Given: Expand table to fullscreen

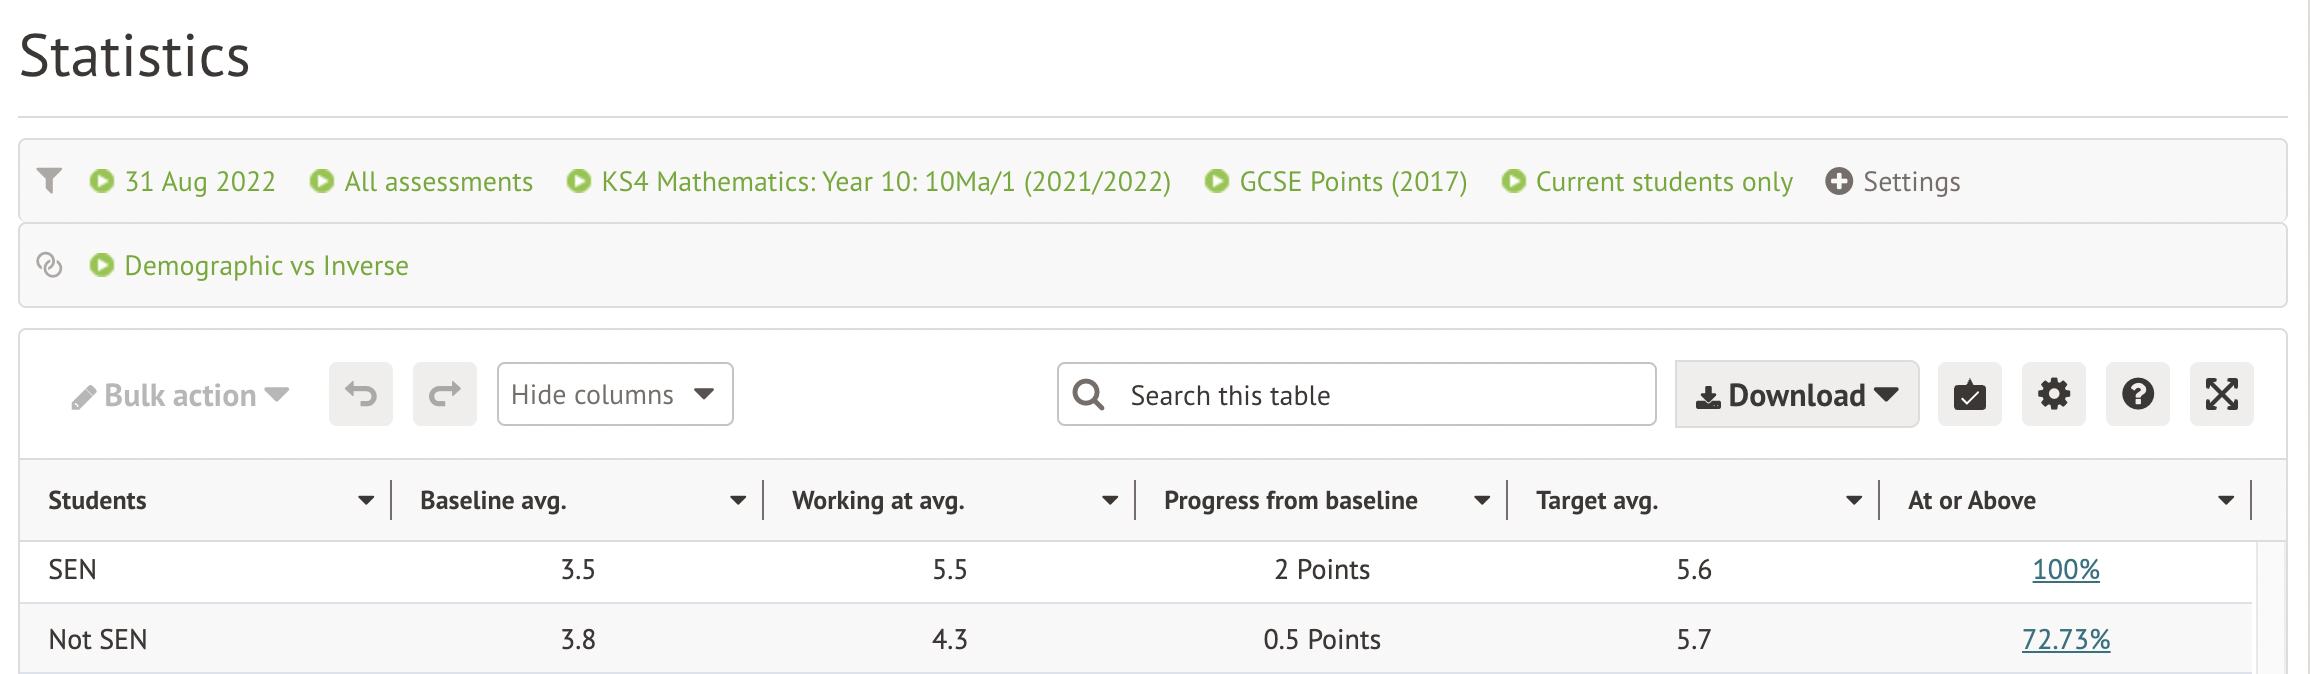Looking at the screenshot, I should [x=2221, y=394].
